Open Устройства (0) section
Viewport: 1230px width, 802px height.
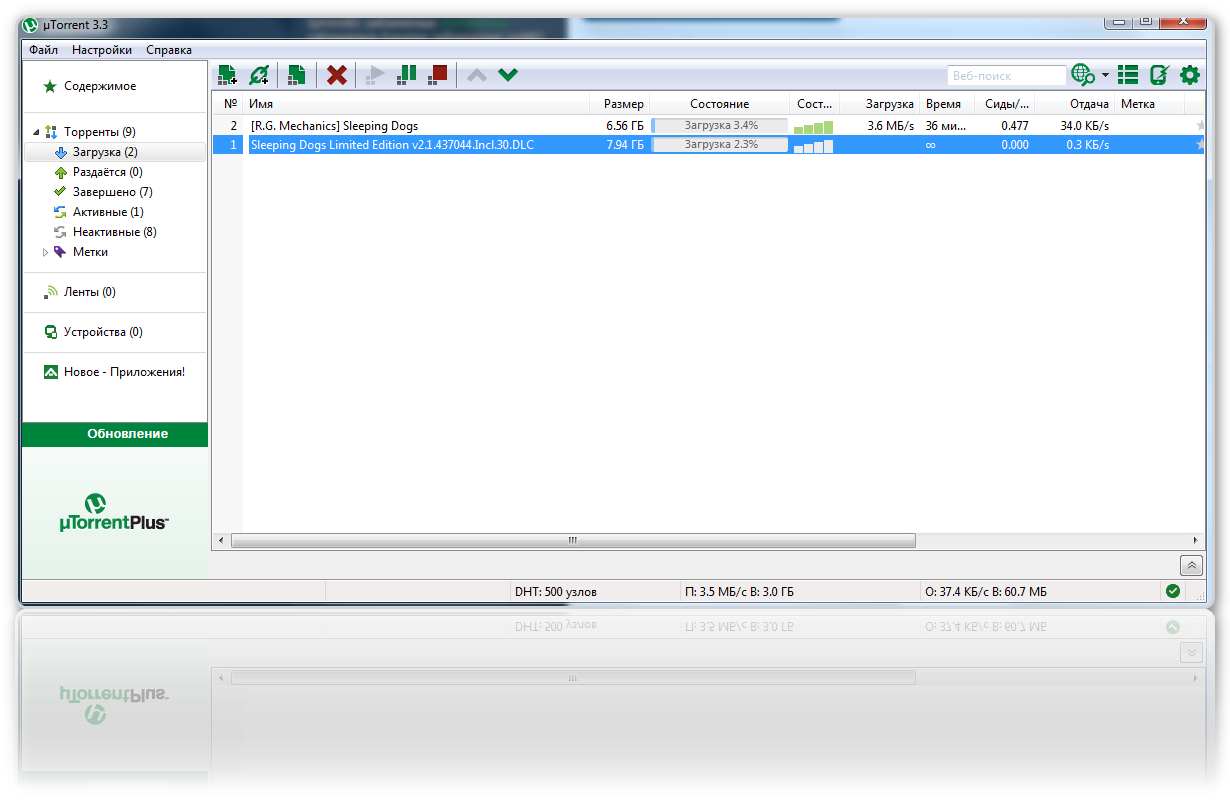(x=103, y=332)
